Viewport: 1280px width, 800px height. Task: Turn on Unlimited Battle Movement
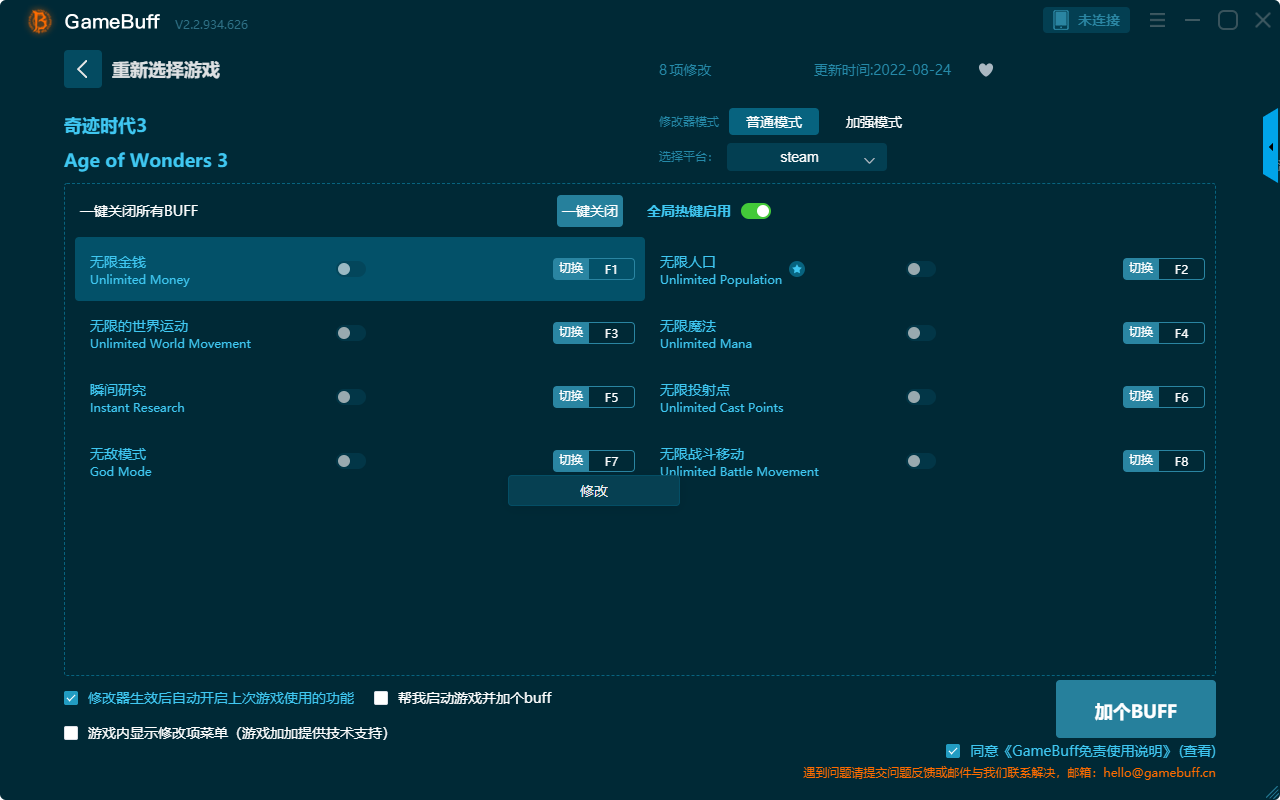[921, 461]
